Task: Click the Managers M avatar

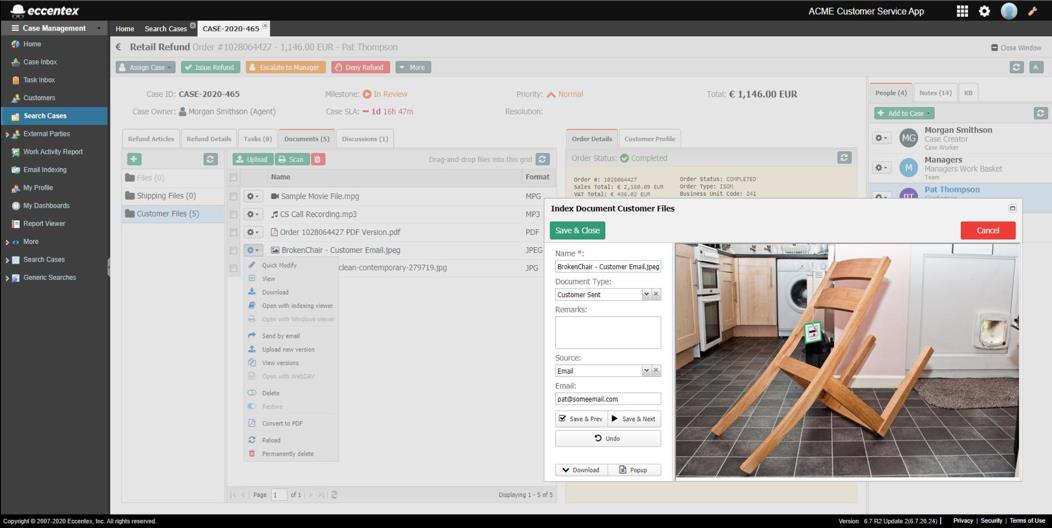Action: click(908, 168)
